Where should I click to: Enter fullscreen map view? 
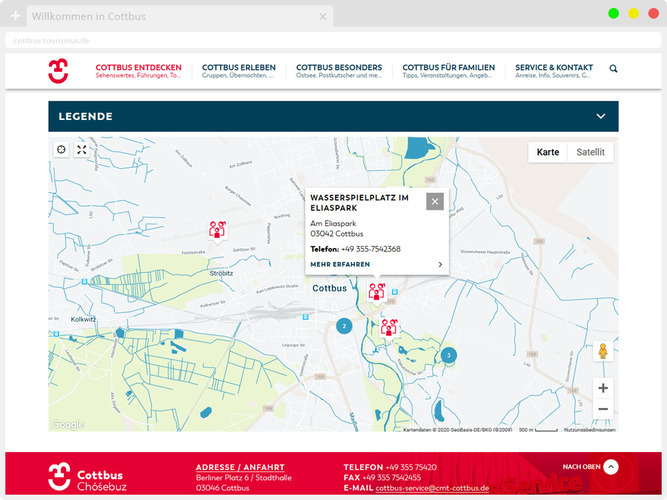pyautogui.click(x=82, y=149)
